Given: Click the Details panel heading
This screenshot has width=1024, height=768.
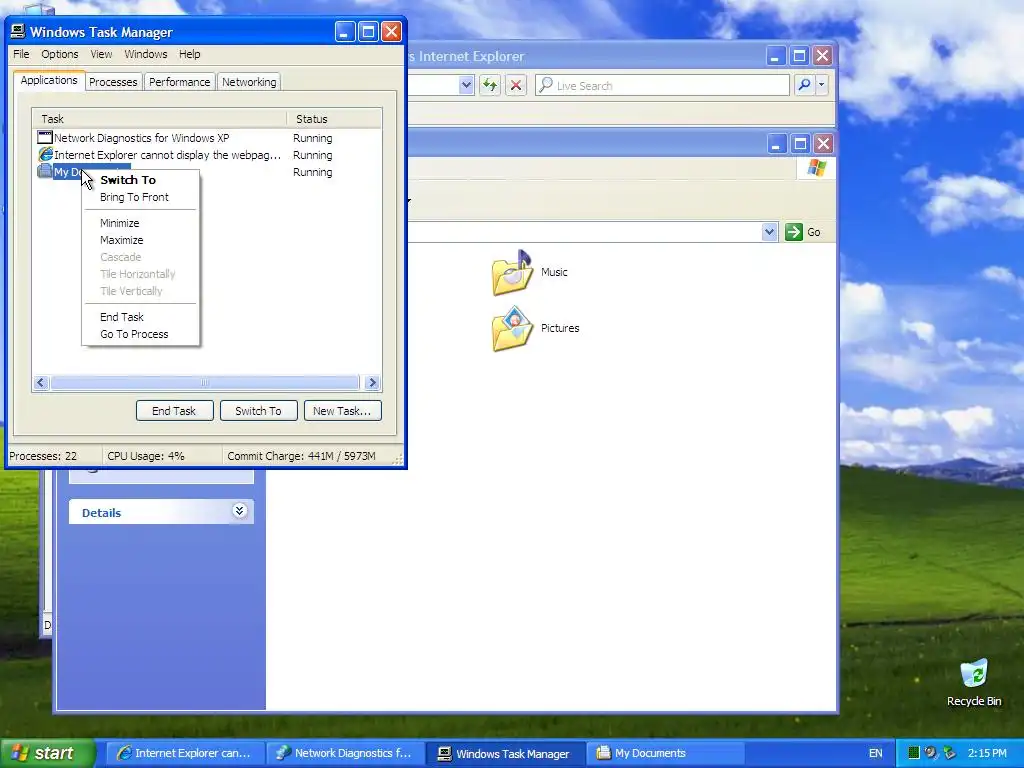Looking at the screenshot, I should point(101,513).
